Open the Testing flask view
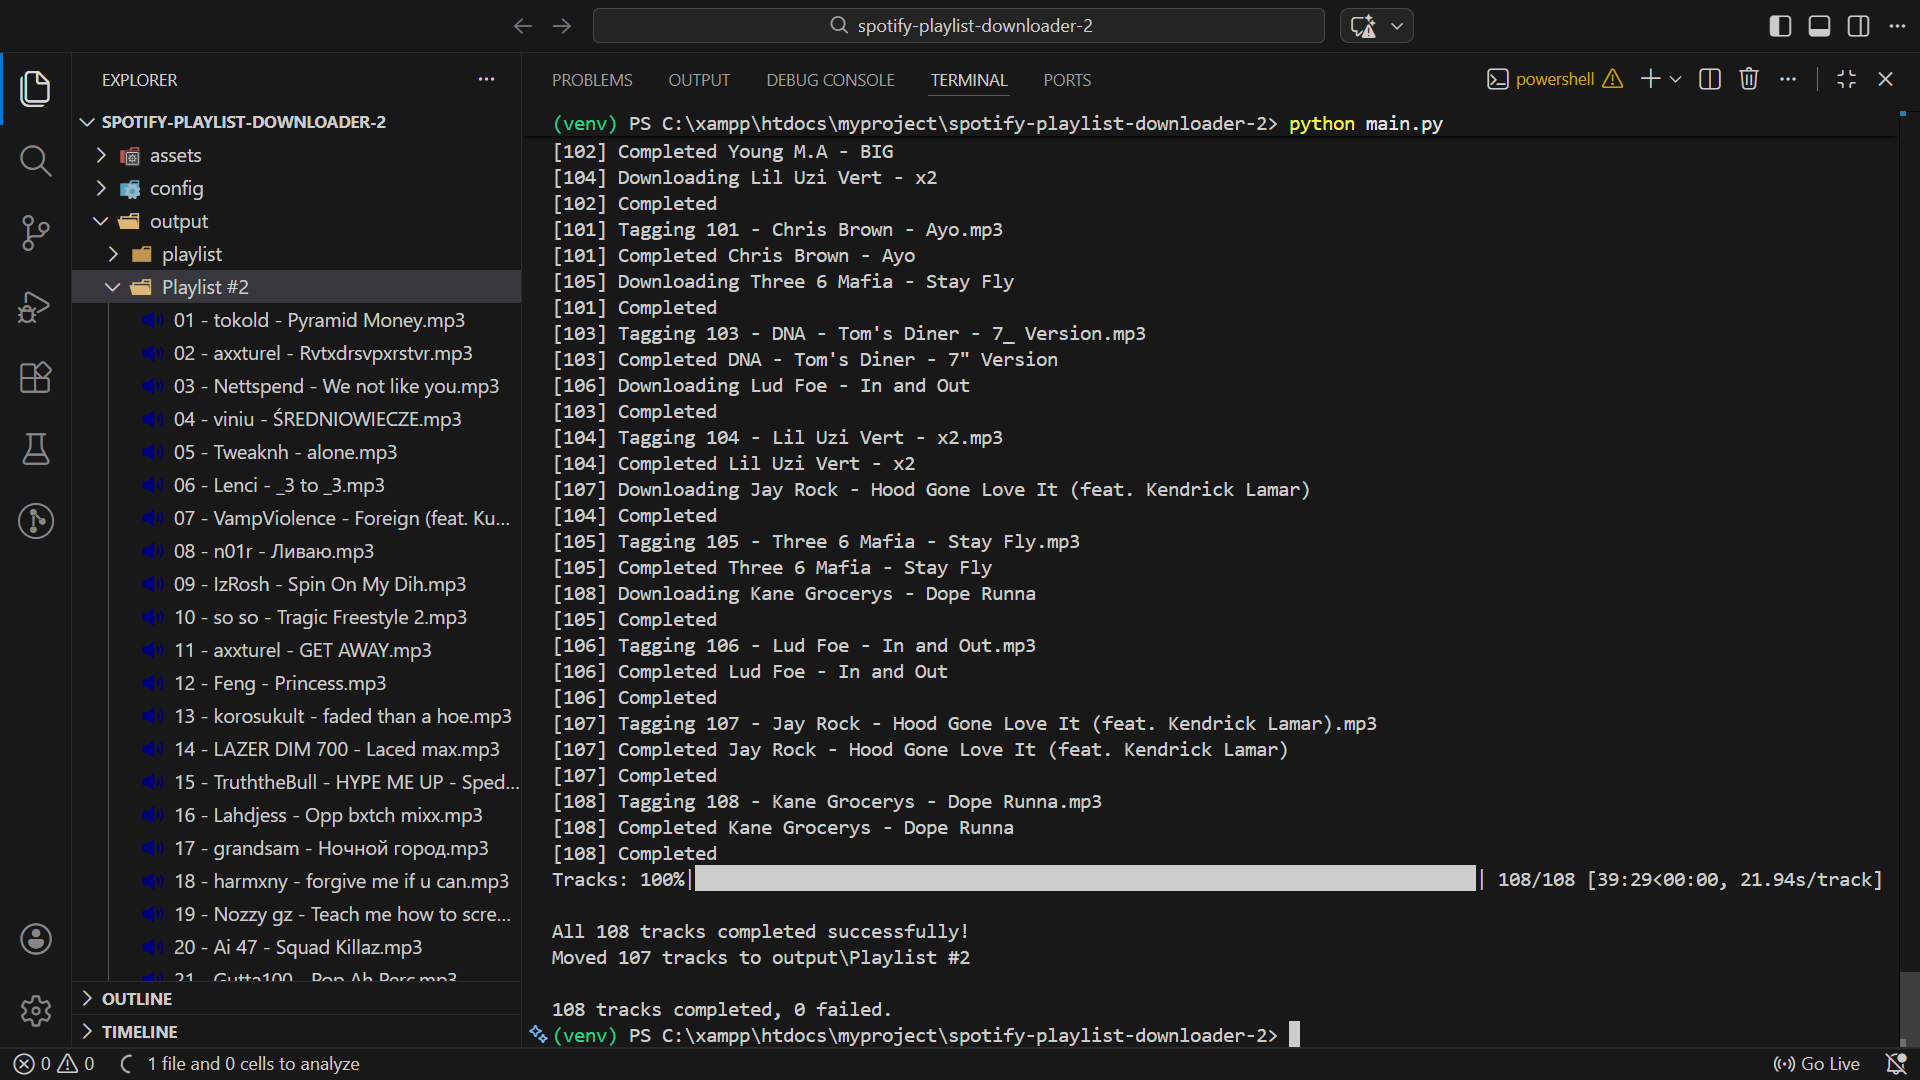The width and height of the screenshot is (1920, 1080). point(36,450)
